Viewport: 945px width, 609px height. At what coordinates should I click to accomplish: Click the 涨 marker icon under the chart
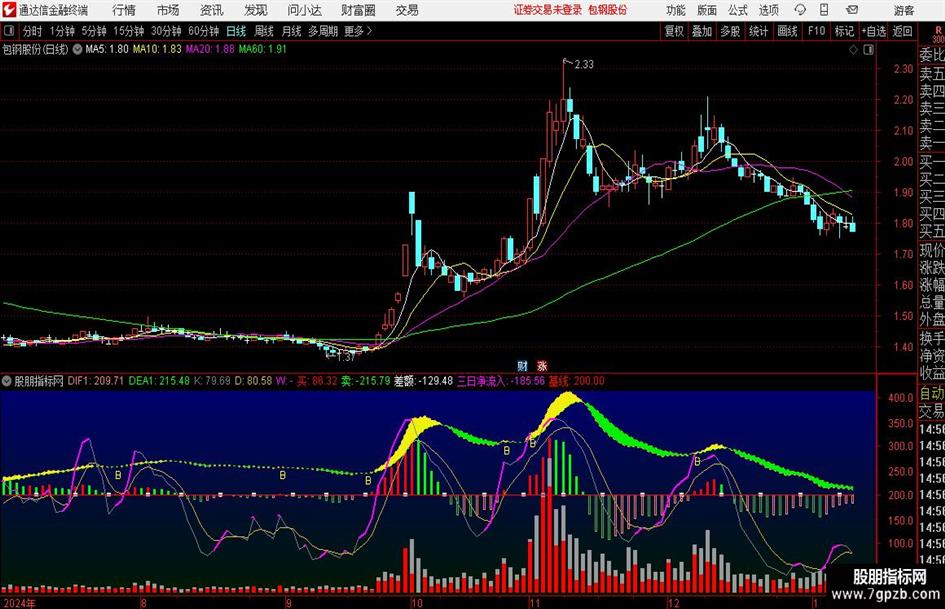click(x=542, y=365)
